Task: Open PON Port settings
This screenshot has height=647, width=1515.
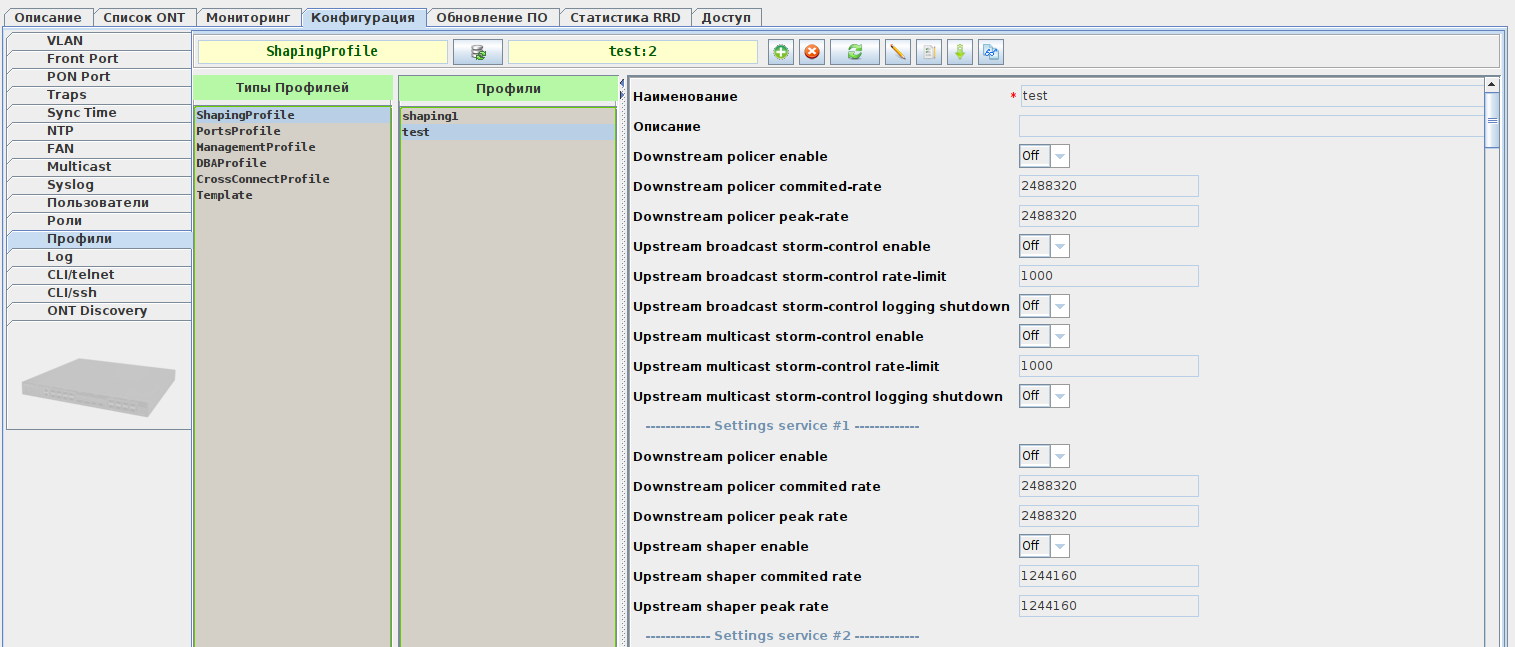Action: [x=99, y=77]
